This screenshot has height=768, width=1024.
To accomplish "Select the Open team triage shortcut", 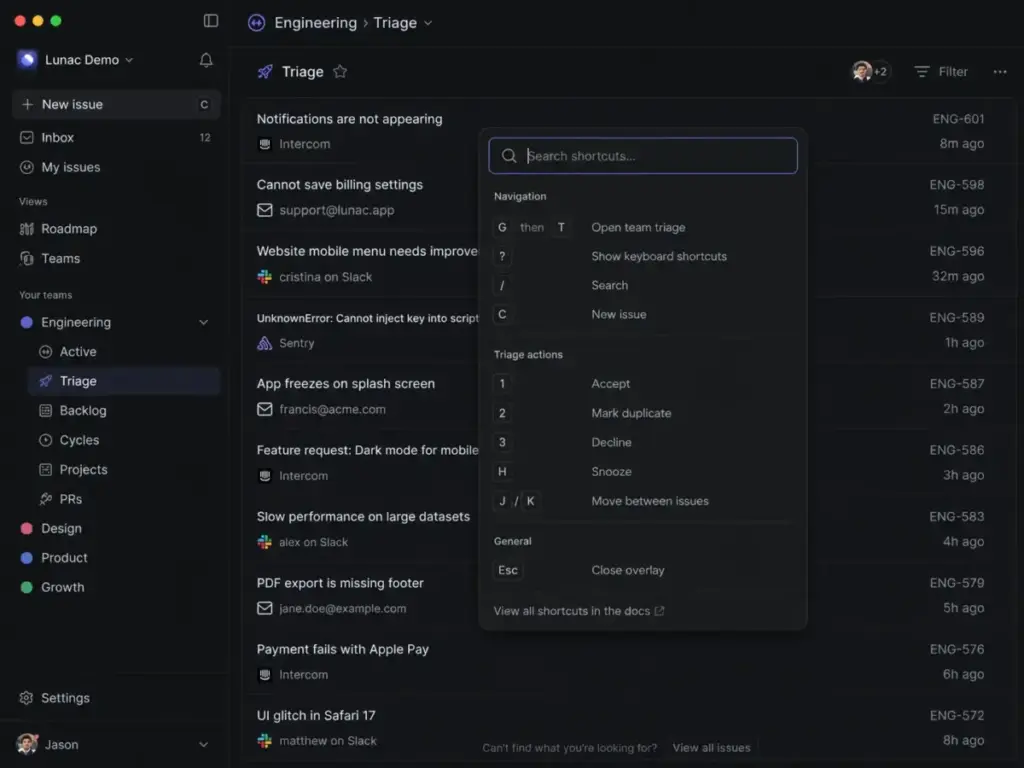I will (643, 227).
